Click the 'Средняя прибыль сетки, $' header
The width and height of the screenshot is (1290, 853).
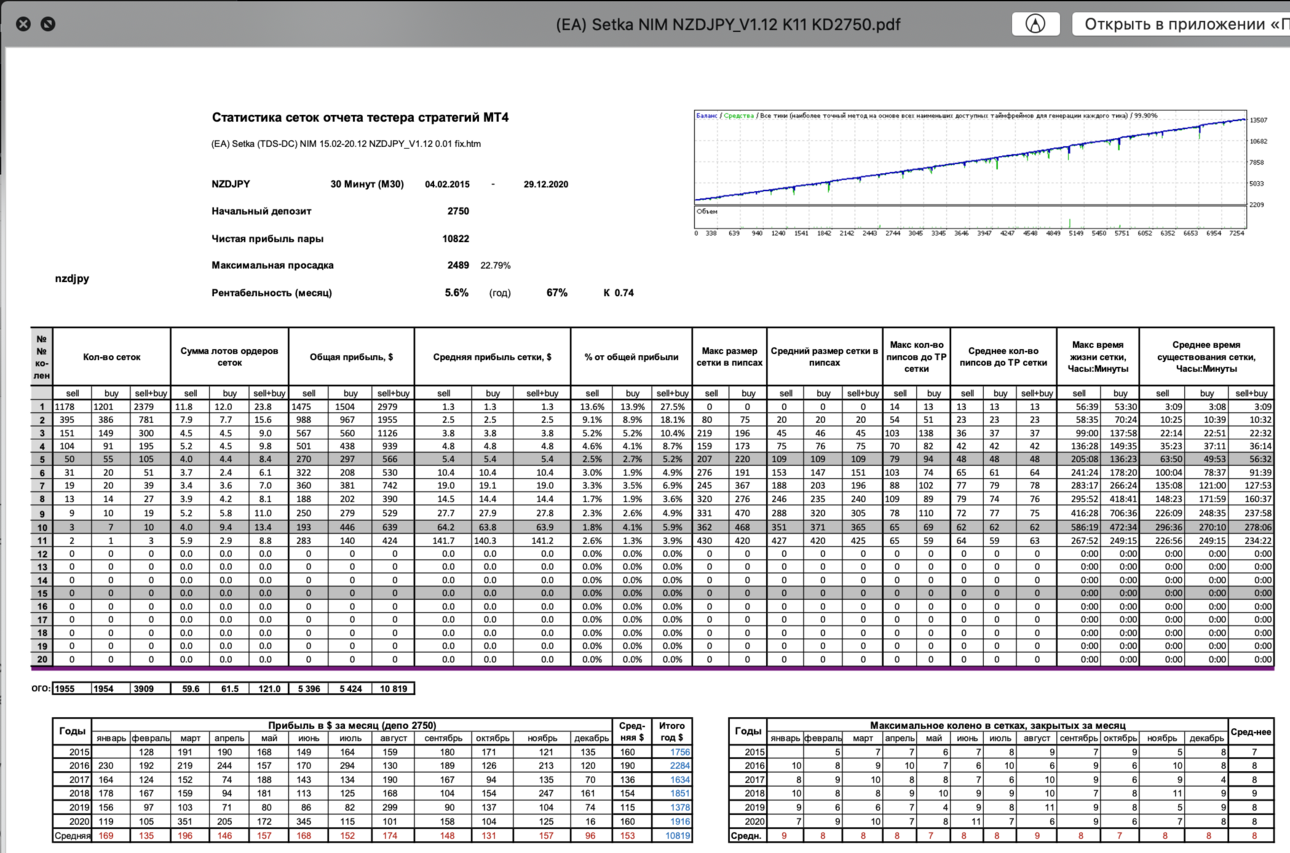491,357
